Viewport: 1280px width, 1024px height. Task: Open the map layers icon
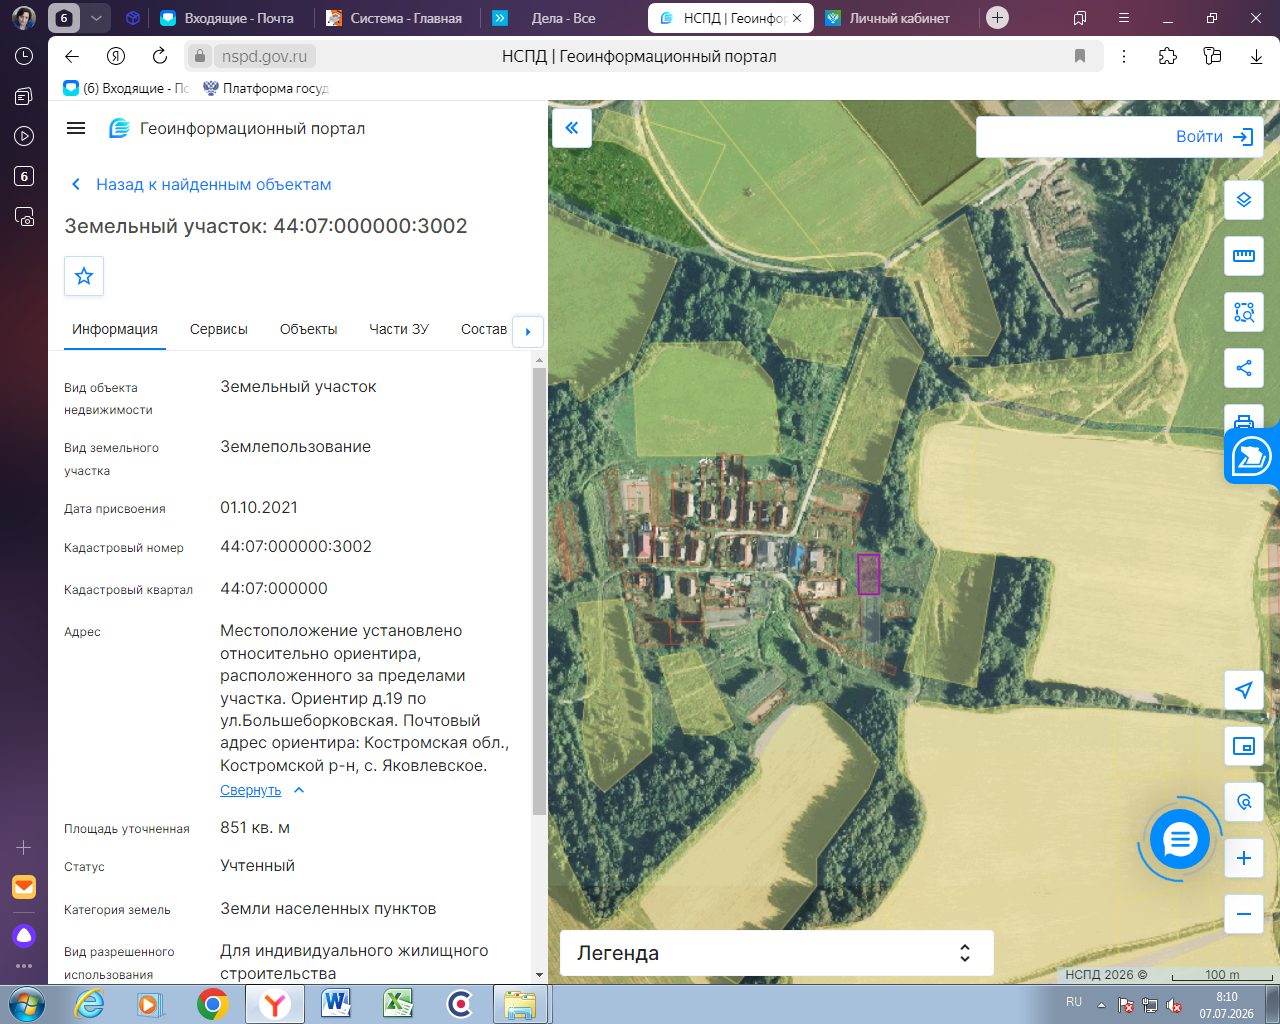click(x=1244, y=200)
